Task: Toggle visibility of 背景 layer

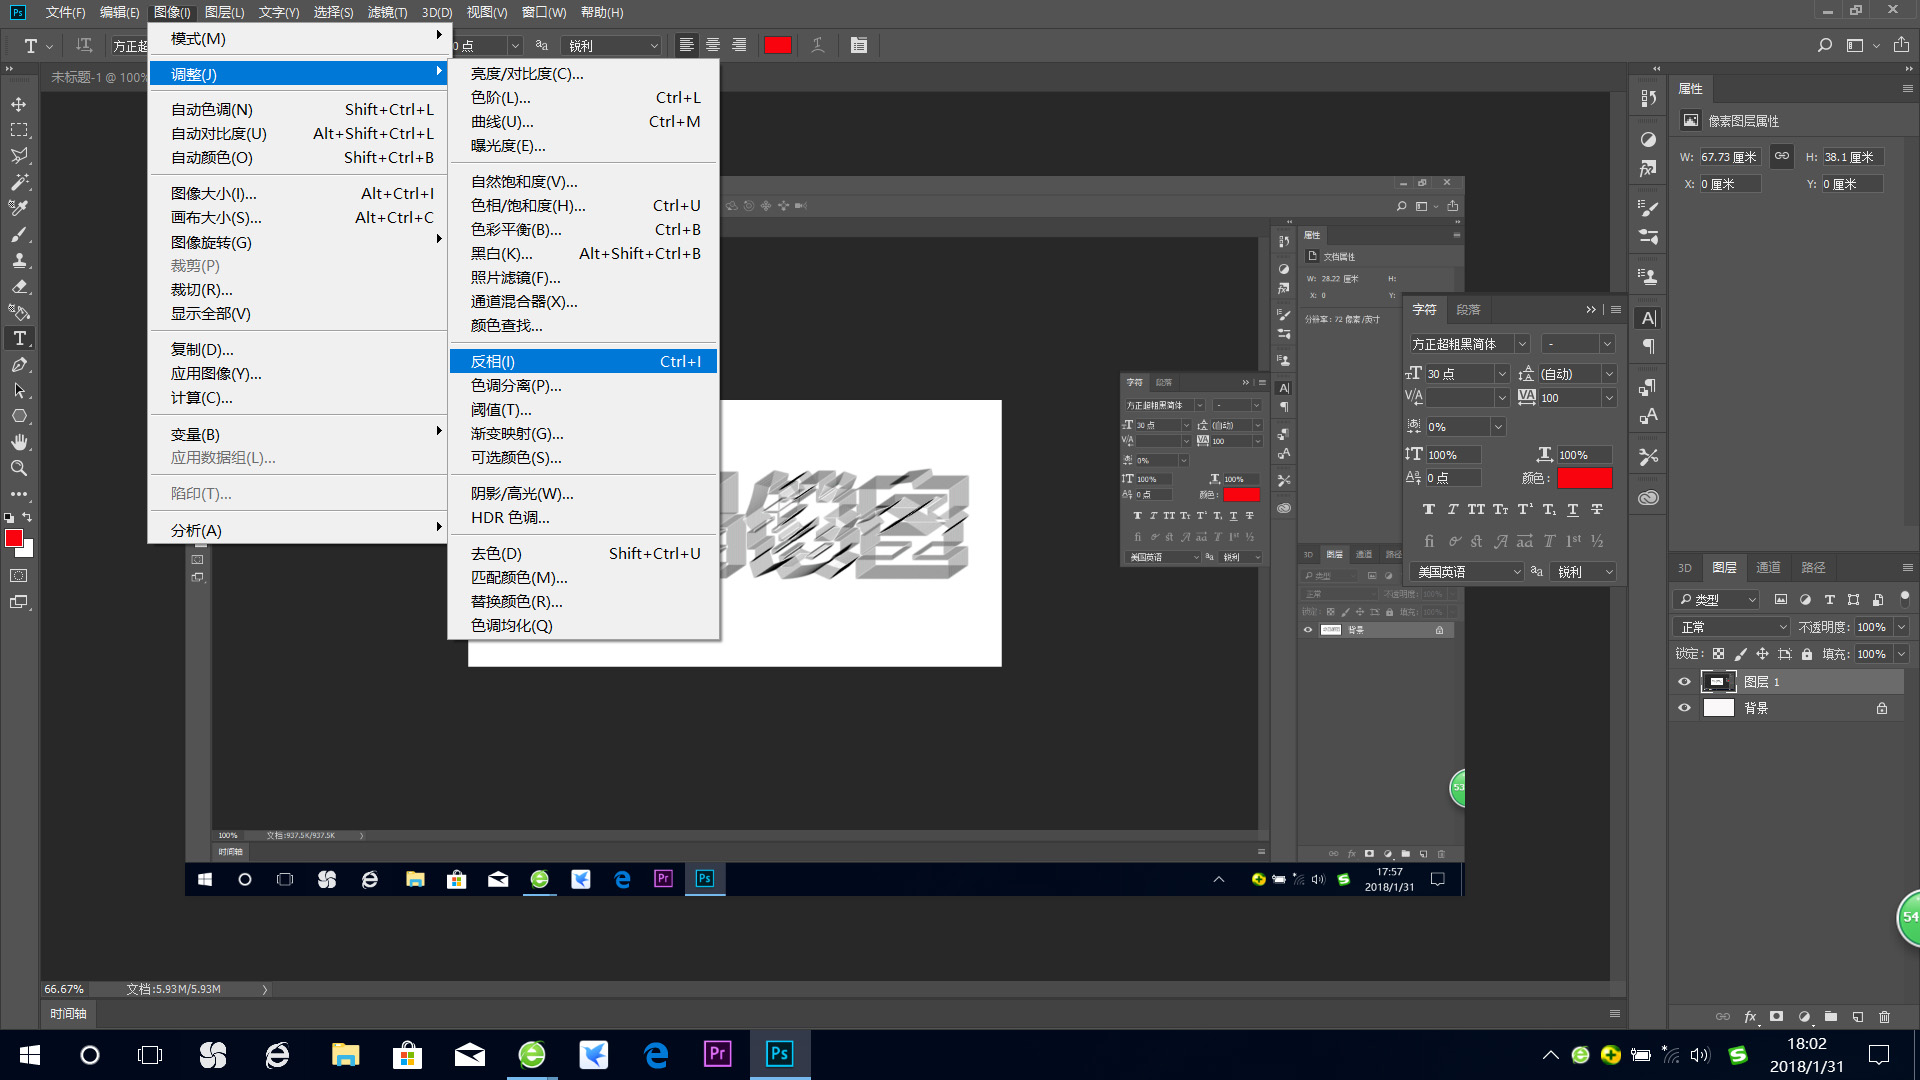Action: click(x=1684, y=708)
